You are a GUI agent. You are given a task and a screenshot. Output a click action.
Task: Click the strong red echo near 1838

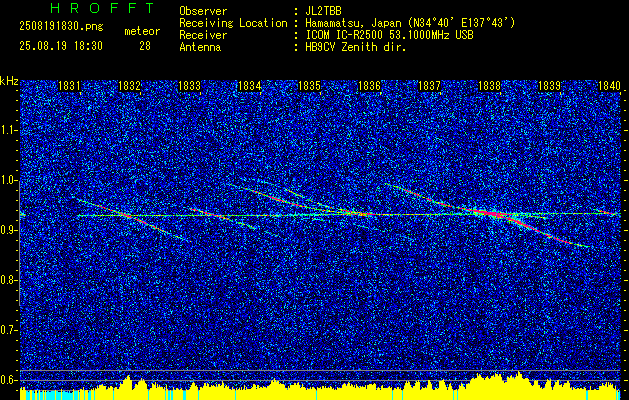click(x=494, y=213)
